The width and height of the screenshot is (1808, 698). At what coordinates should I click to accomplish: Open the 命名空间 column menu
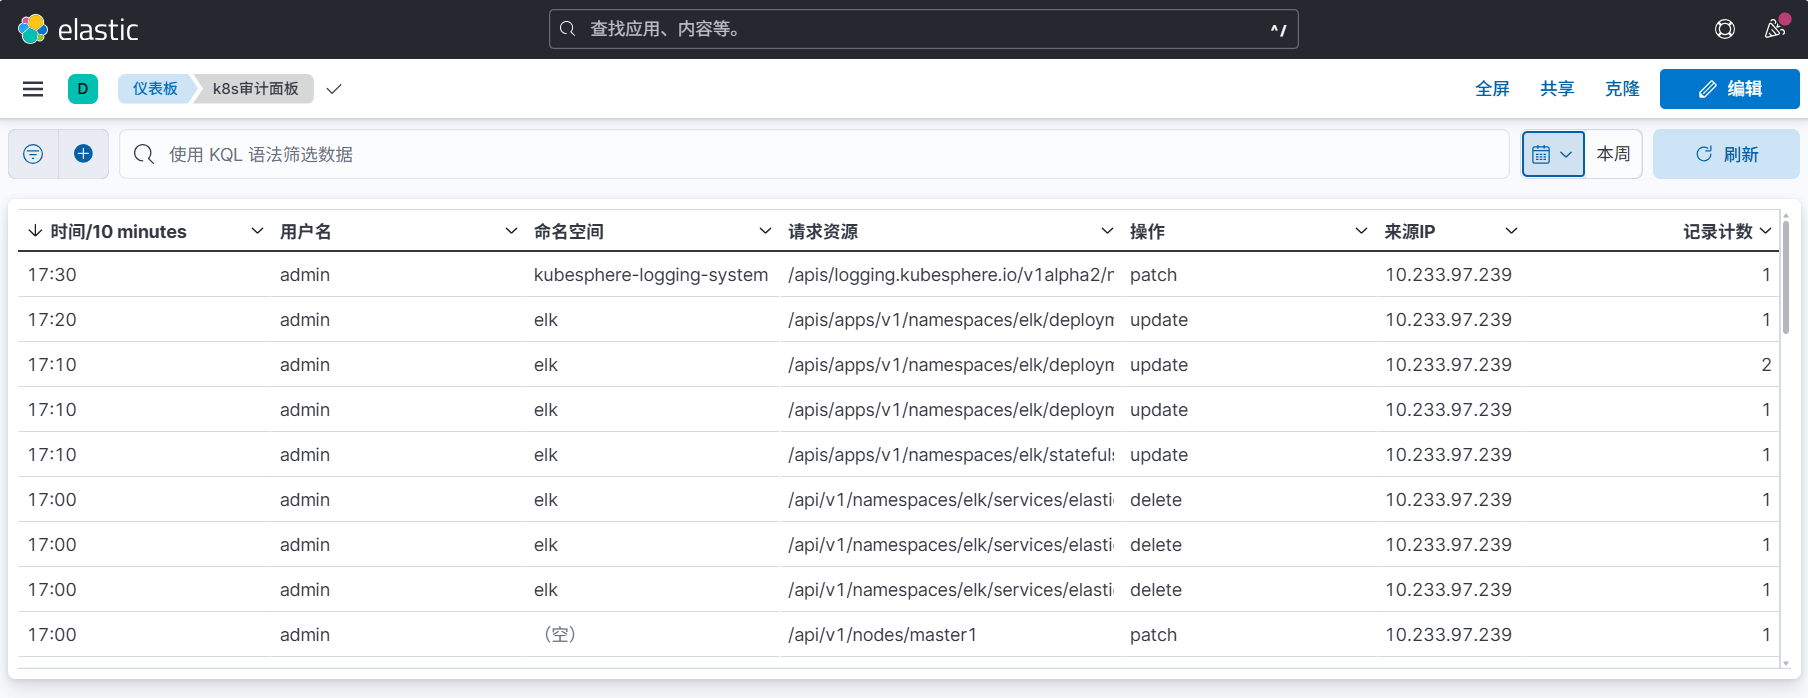(x=765, y=231)
